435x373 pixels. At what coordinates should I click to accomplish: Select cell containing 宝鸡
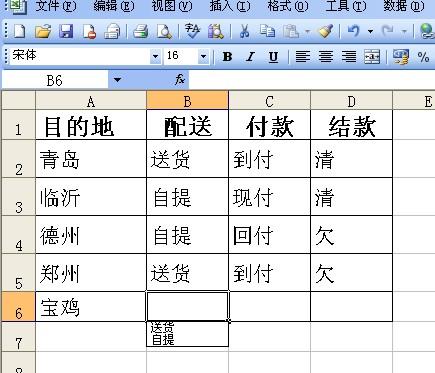[91, 307]
